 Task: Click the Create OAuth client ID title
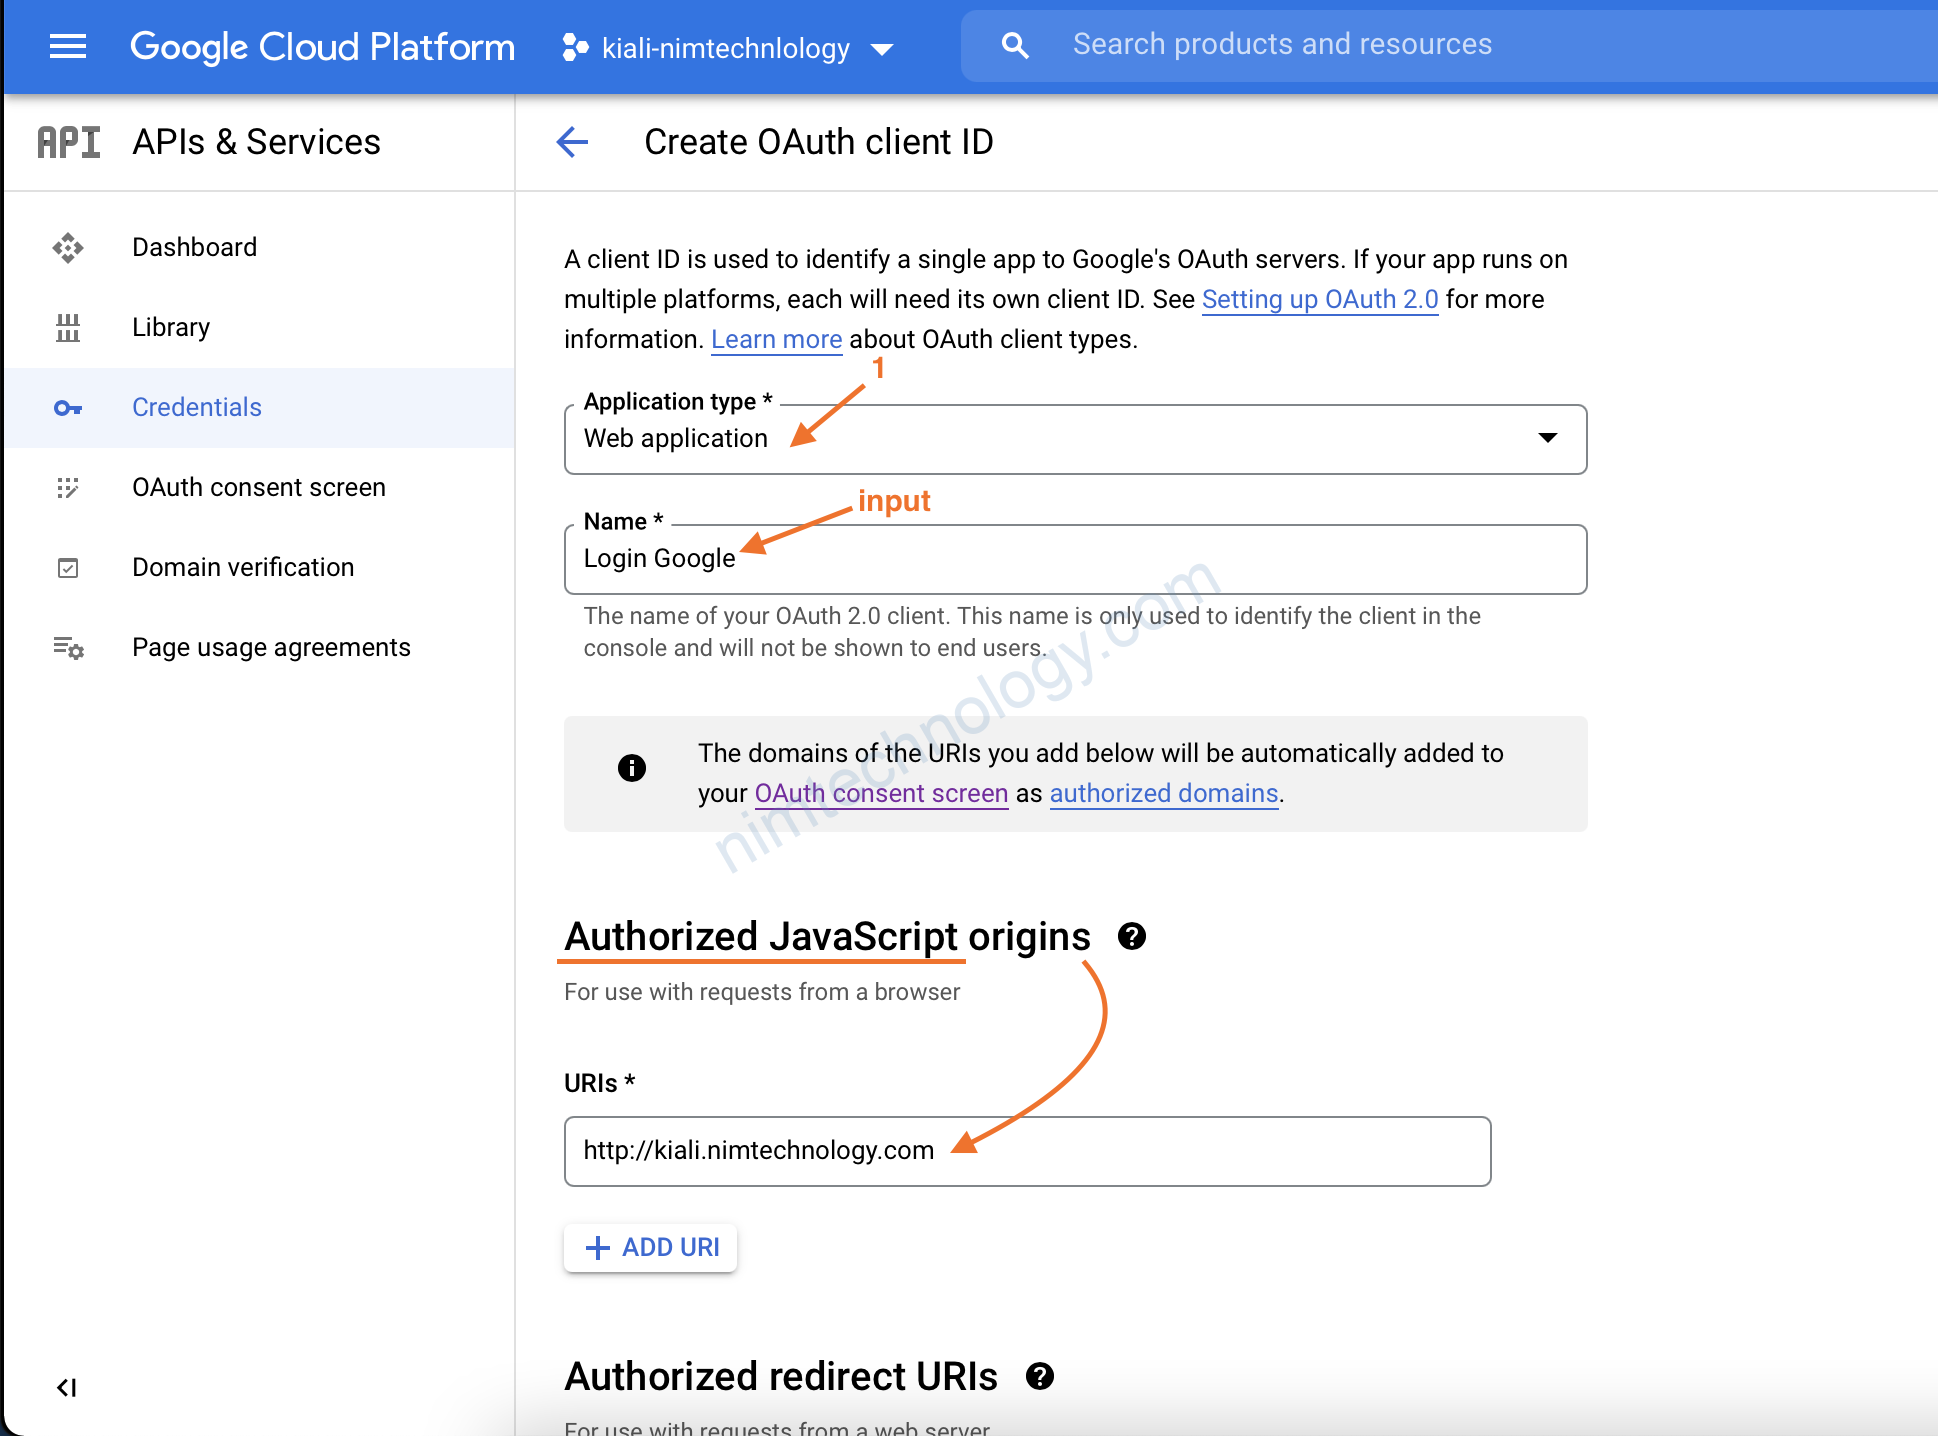[819, 142]
